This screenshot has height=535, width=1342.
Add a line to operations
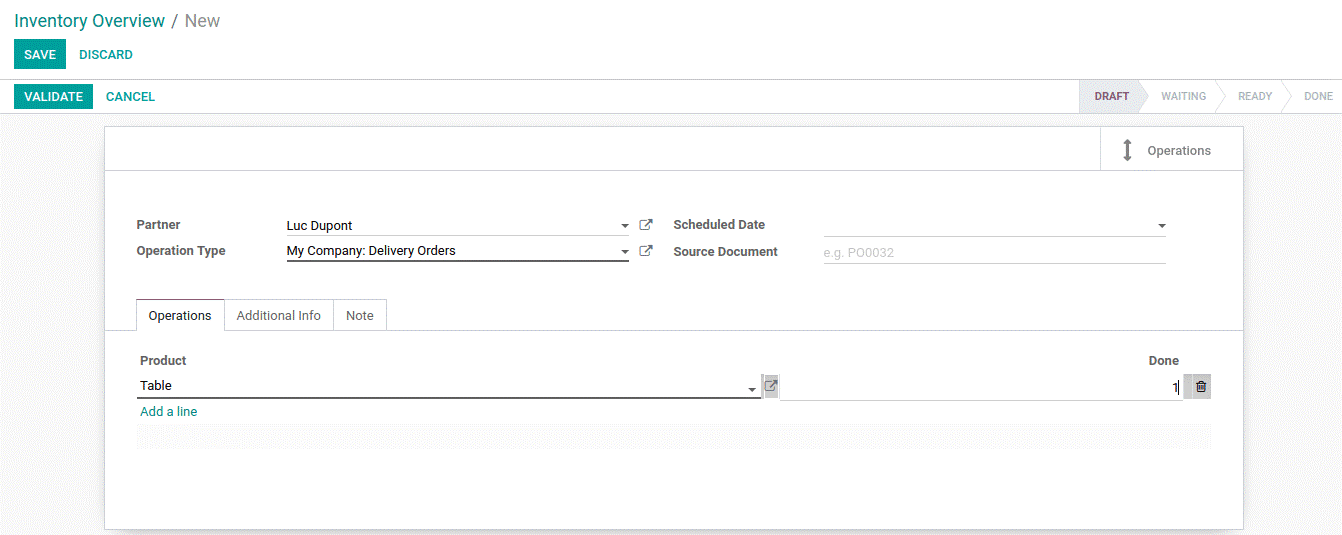click(169, 412)
